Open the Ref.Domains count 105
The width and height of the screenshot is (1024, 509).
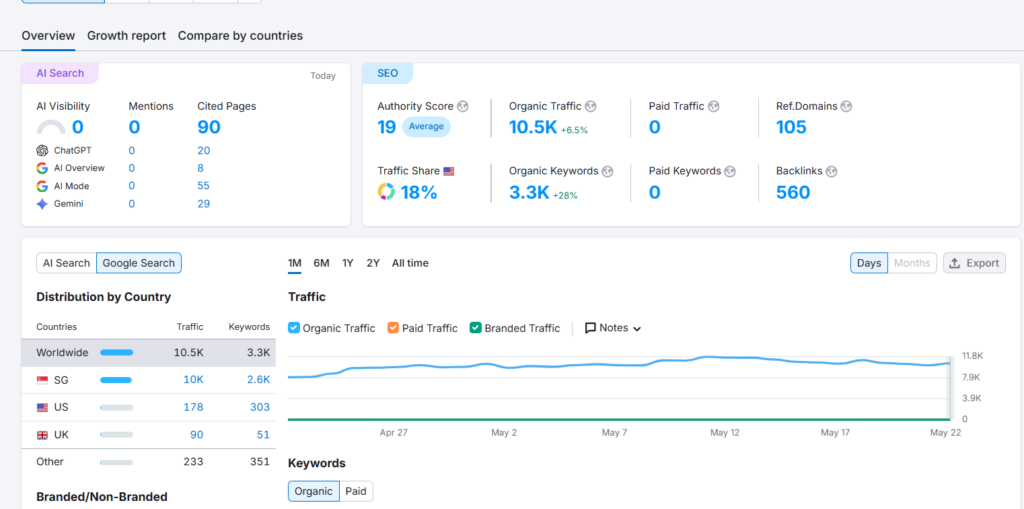tap(791, 127)
